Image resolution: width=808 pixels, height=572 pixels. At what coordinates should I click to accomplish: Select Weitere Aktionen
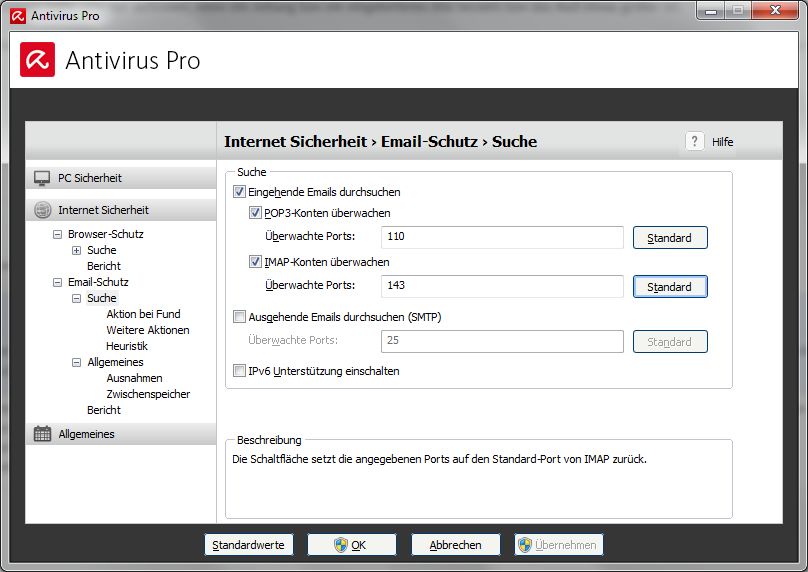tap(148, 330)
